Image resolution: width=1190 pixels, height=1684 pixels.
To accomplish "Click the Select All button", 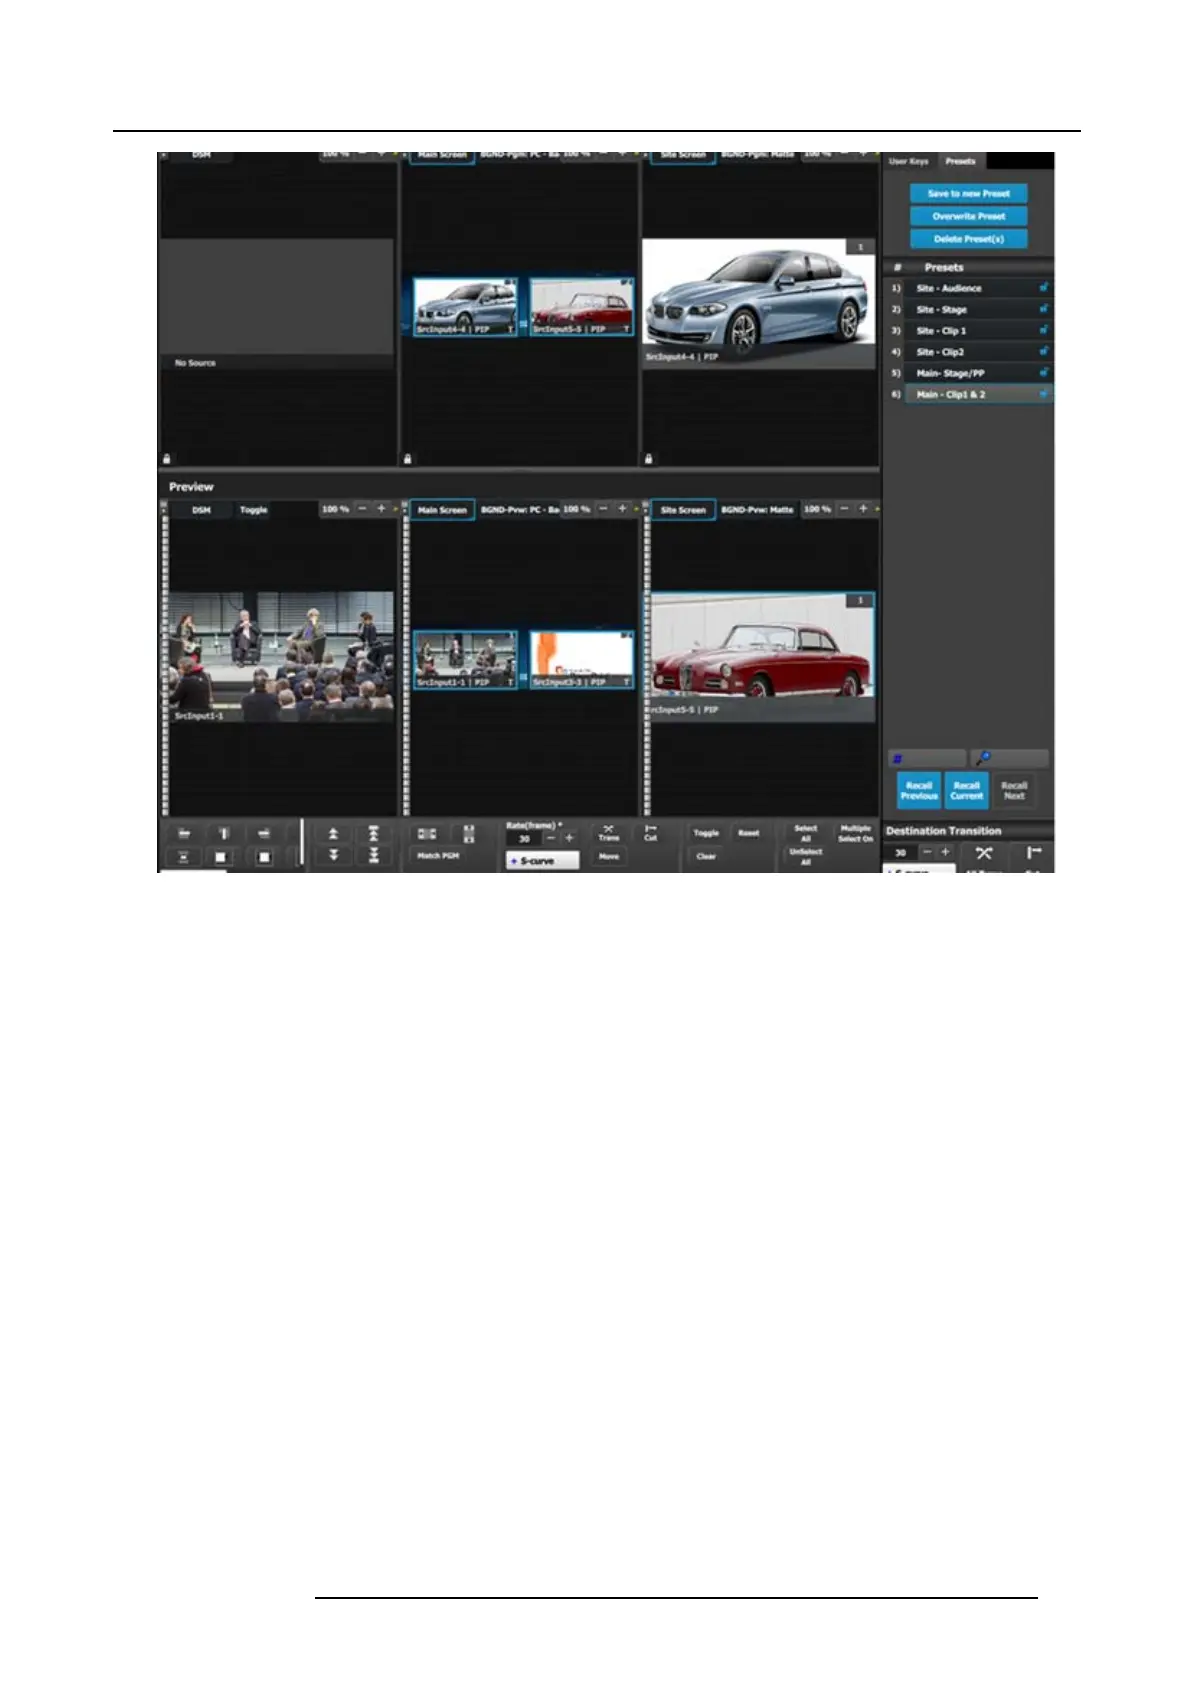I will pos(806,834).
